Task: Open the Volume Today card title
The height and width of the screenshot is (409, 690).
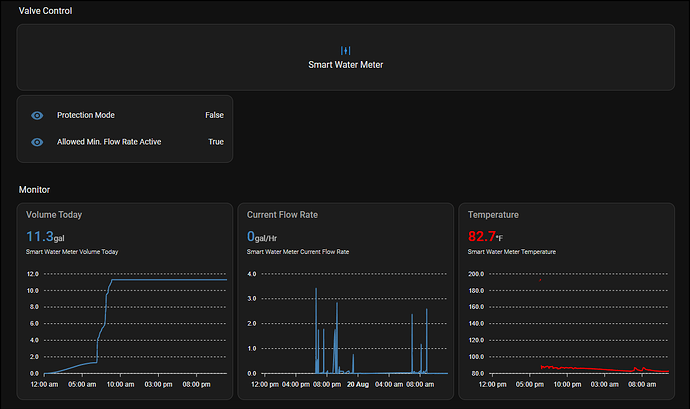Action: coord(54,215)
